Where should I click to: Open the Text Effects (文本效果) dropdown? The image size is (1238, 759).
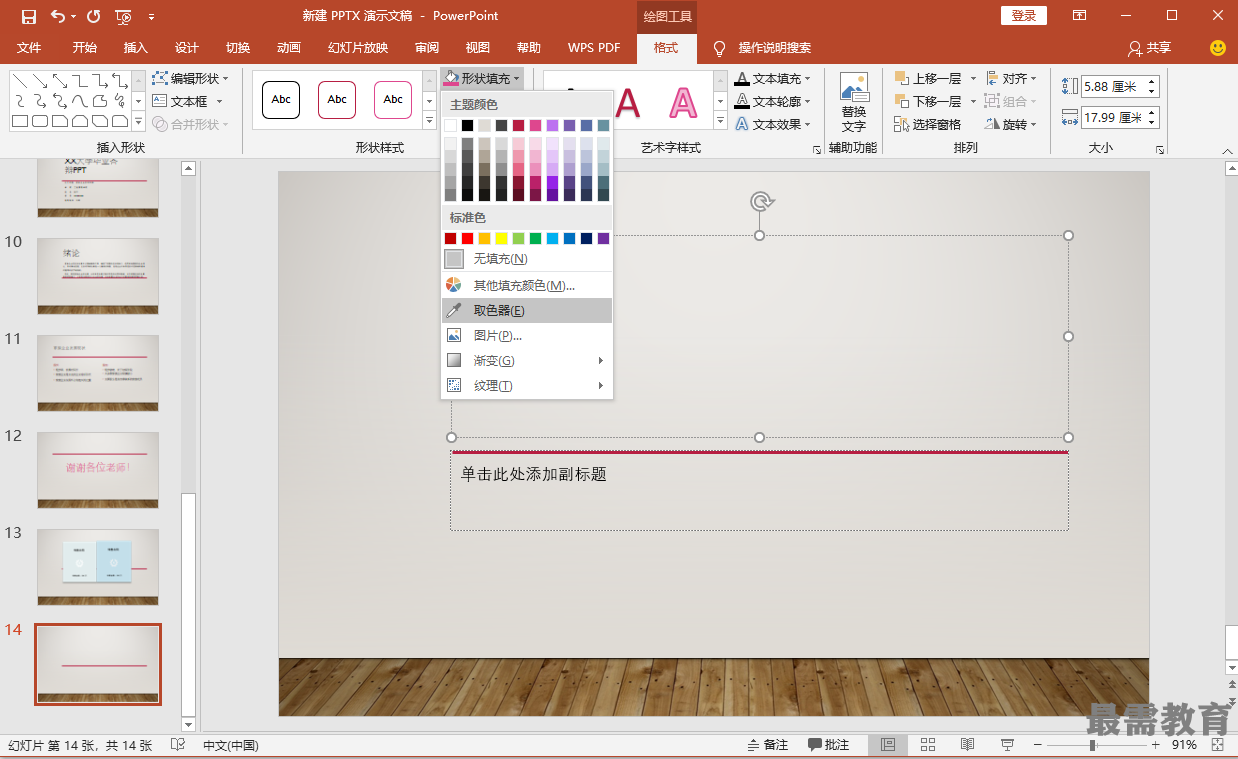(773, 124)
